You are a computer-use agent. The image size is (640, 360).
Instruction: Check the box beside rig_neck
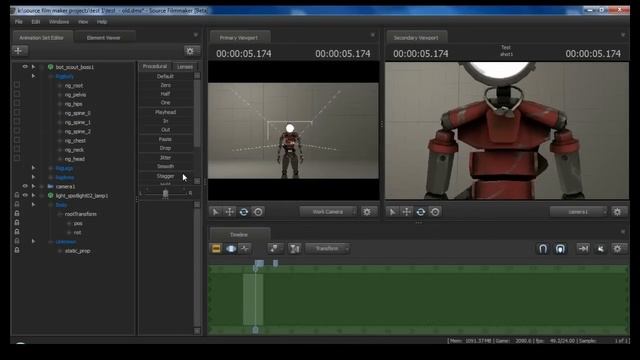[17, 149]
